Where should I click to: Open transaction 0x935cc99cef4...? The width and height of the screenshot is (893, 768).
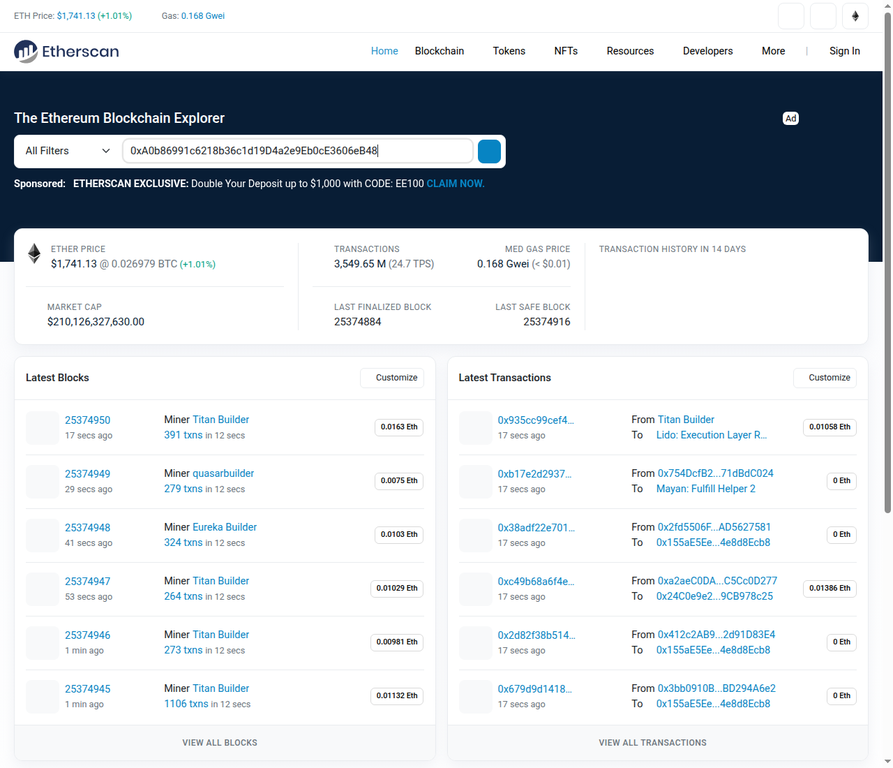tap(536, 420)
